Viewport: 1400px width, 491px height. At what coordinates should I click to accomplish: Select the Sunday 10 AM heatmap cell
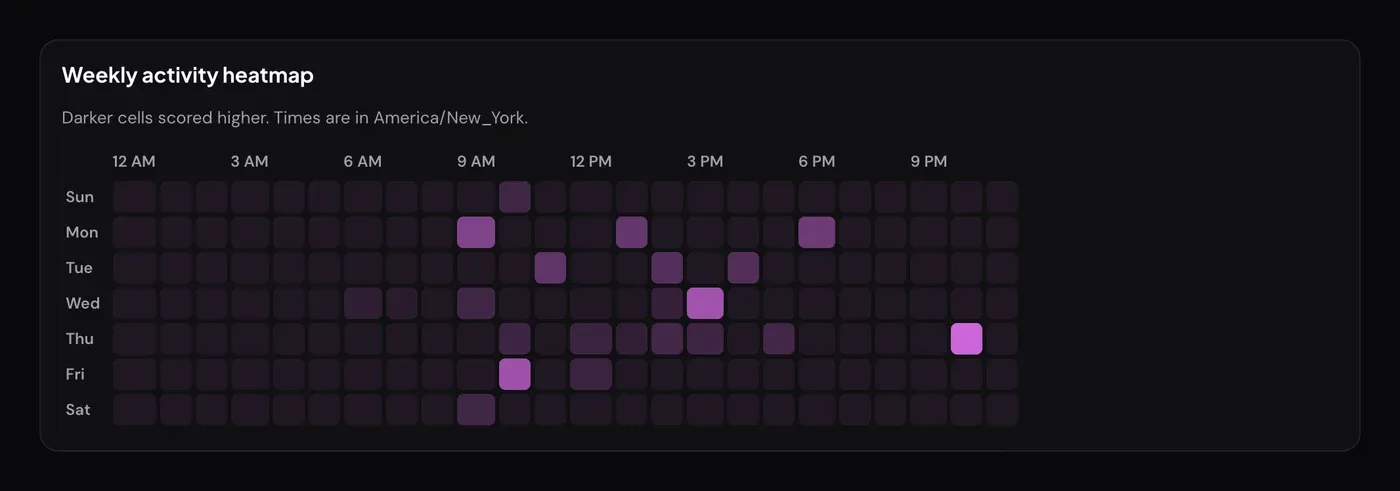pyautogui.click(x=515, y=197)
